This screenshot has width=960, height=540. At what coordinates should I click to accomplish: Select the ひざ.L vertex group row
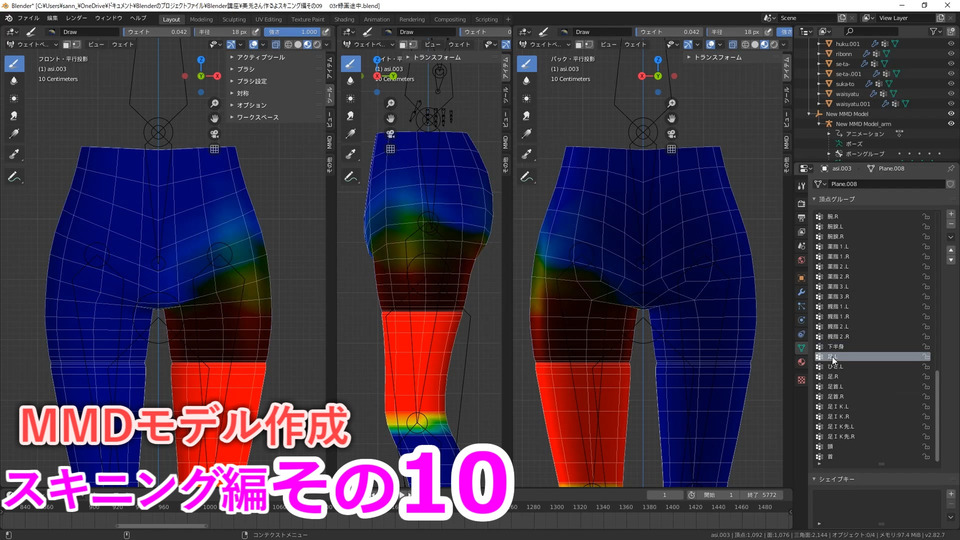pos(874,367)
